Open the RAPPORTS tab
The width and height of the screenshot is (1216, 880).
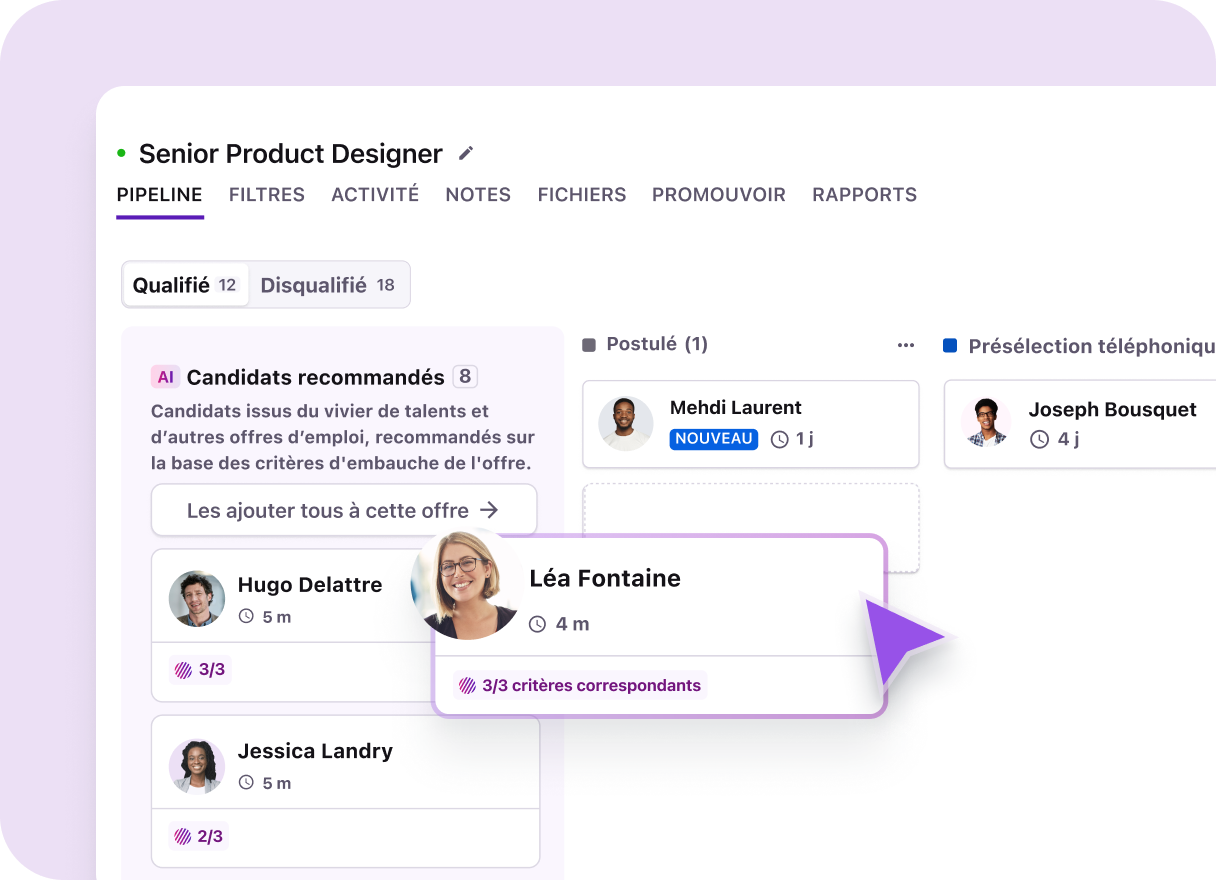point(865,195)
